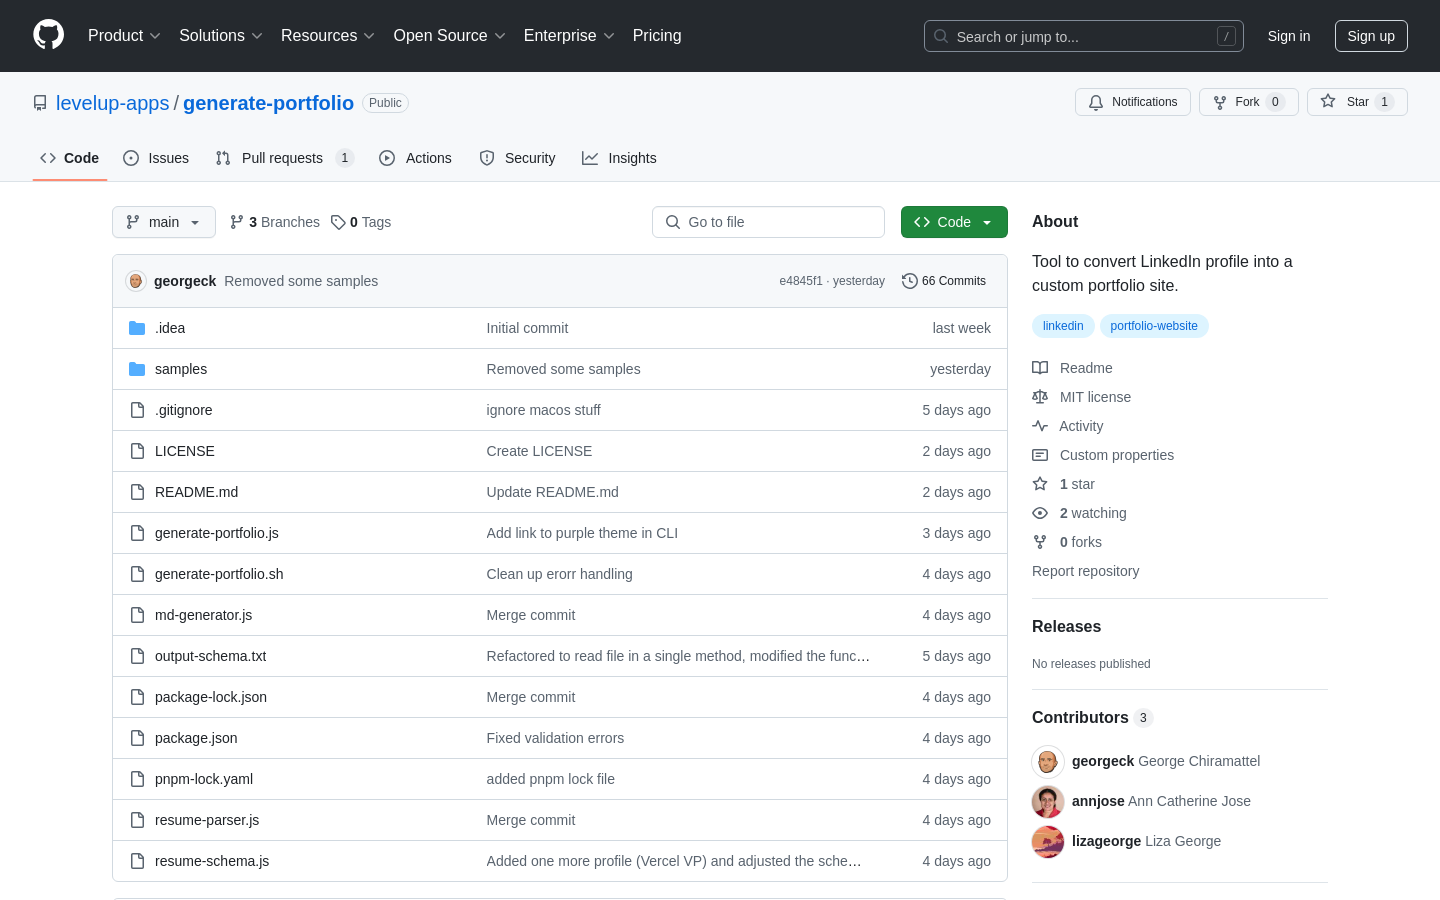Open the pnpm-lock.yaml file
Viewport: 1440px width, 900px height.
tap(204, 779)
